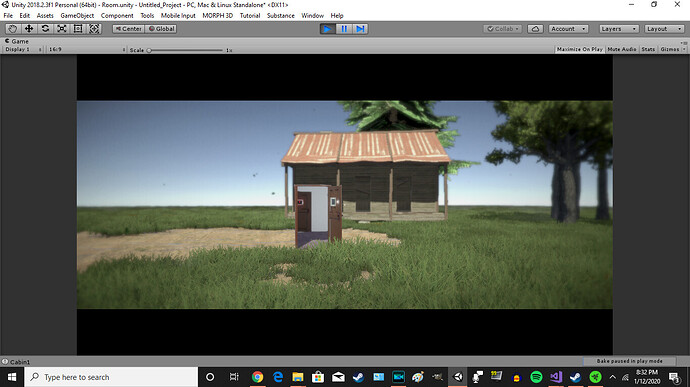Open the Display 1 dropdown
This screenshot has width=690, height=387.
(x=23, y=49)
